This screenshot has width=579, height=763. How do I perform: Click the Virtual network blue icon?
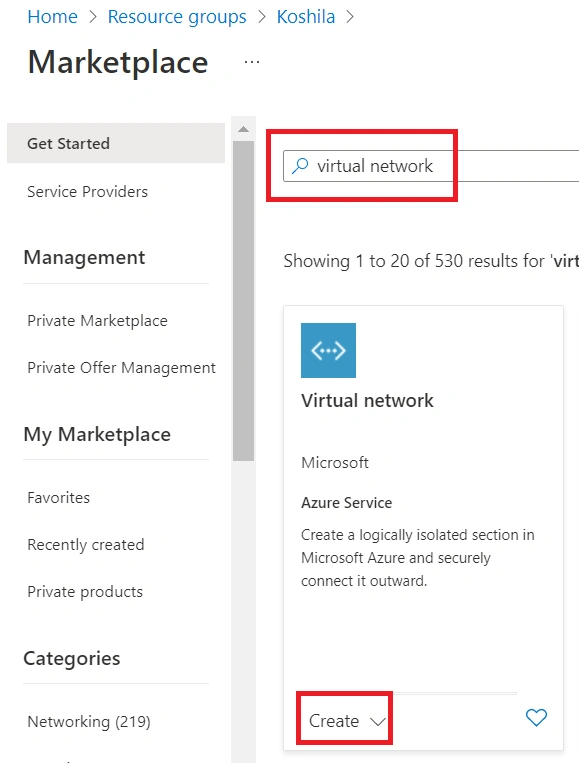pos(328,350)
